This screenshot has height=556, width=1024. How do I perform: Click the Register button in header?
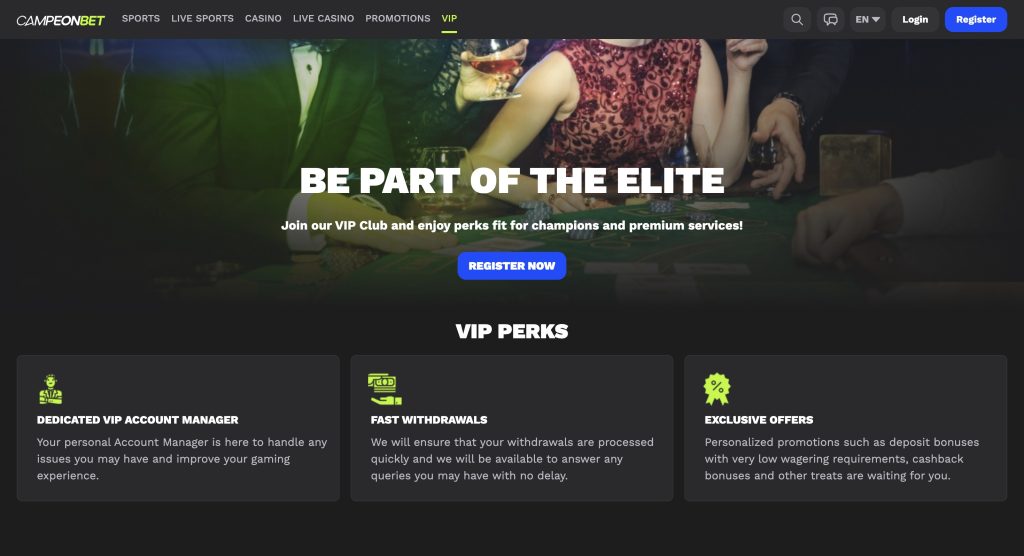coord(976,20)
